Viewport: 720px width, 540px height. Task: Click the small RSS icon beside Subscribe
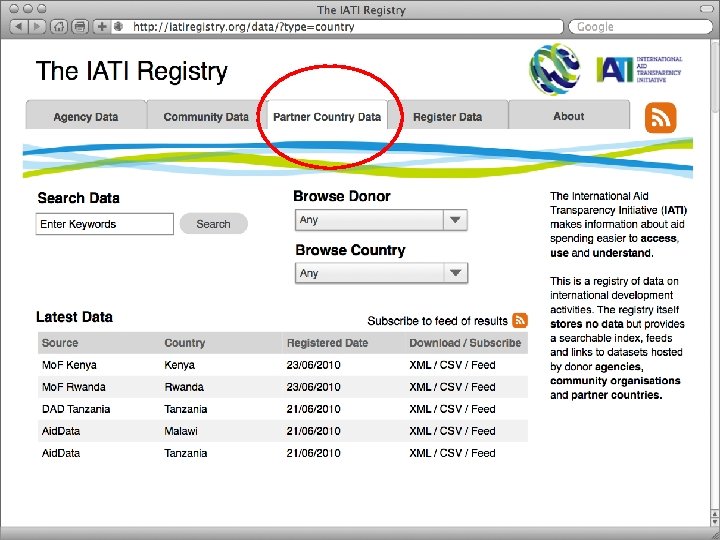(x=520, y=321)
